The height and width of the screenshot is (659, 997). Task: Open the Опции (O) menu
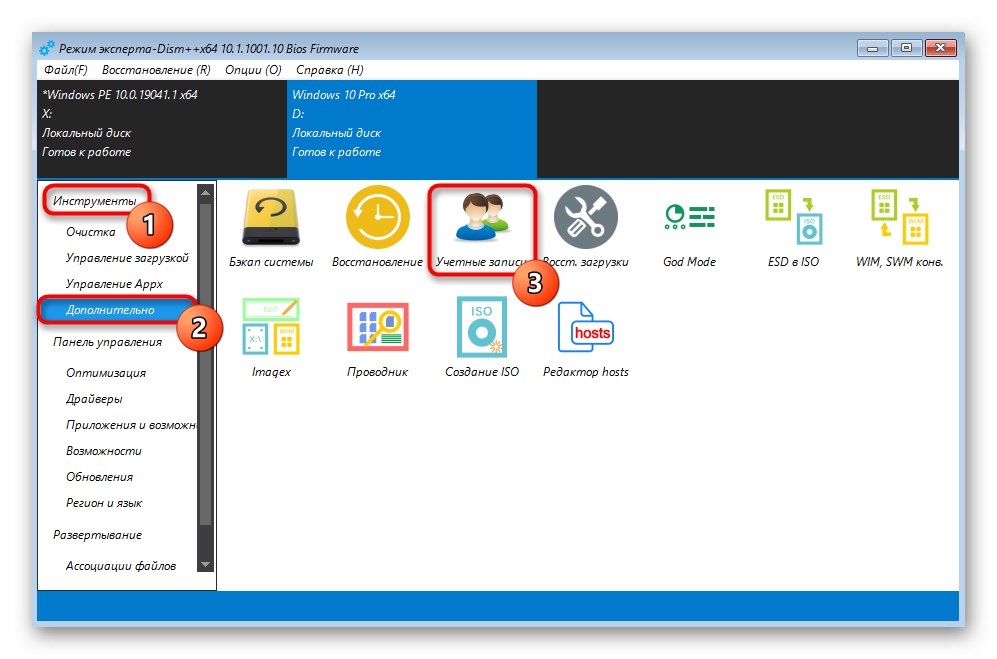tap(253, 70)
